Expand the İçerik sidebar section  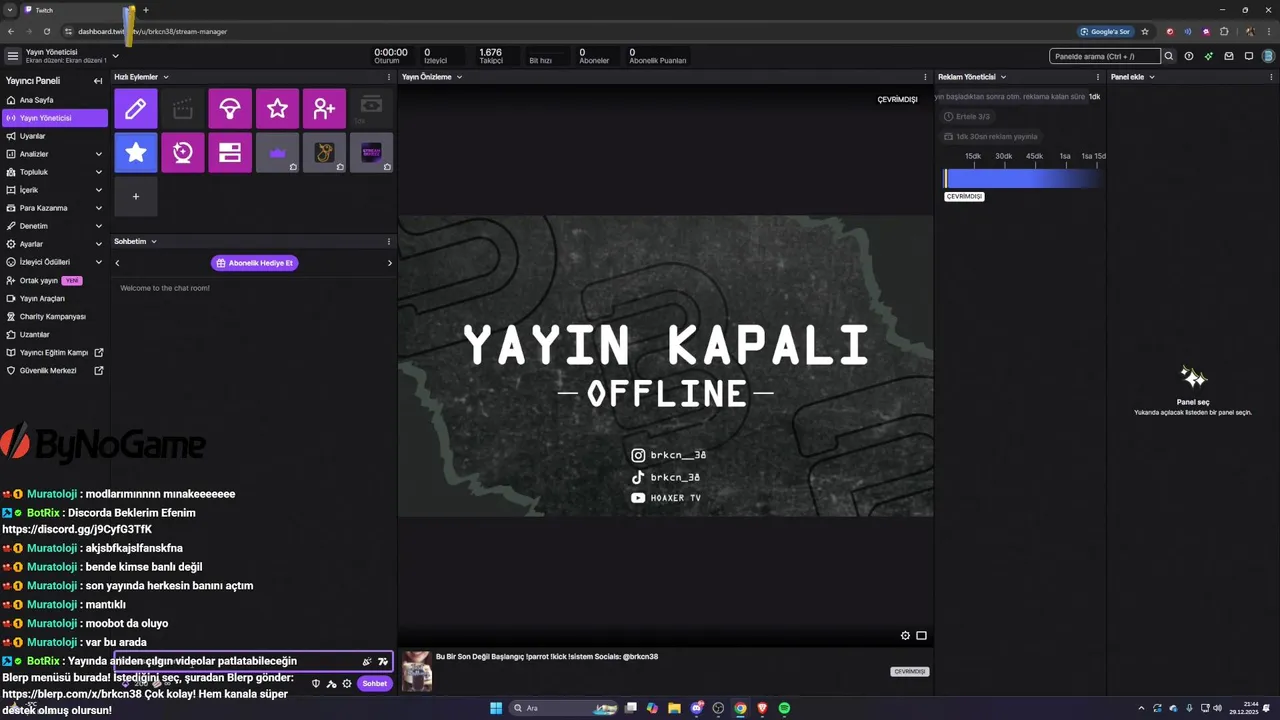[98, 190]
